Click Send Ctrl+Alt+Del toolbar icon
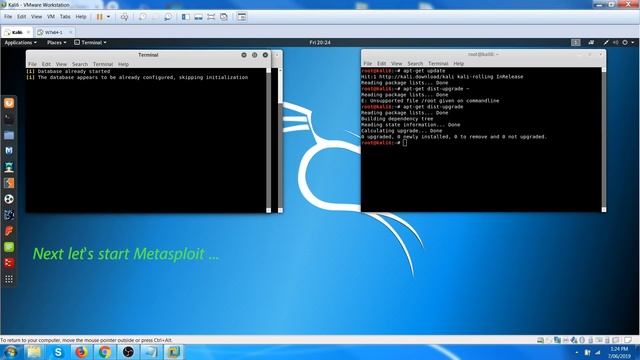The width and height of the screenshot is (640, 360). (x=124, y=17)
